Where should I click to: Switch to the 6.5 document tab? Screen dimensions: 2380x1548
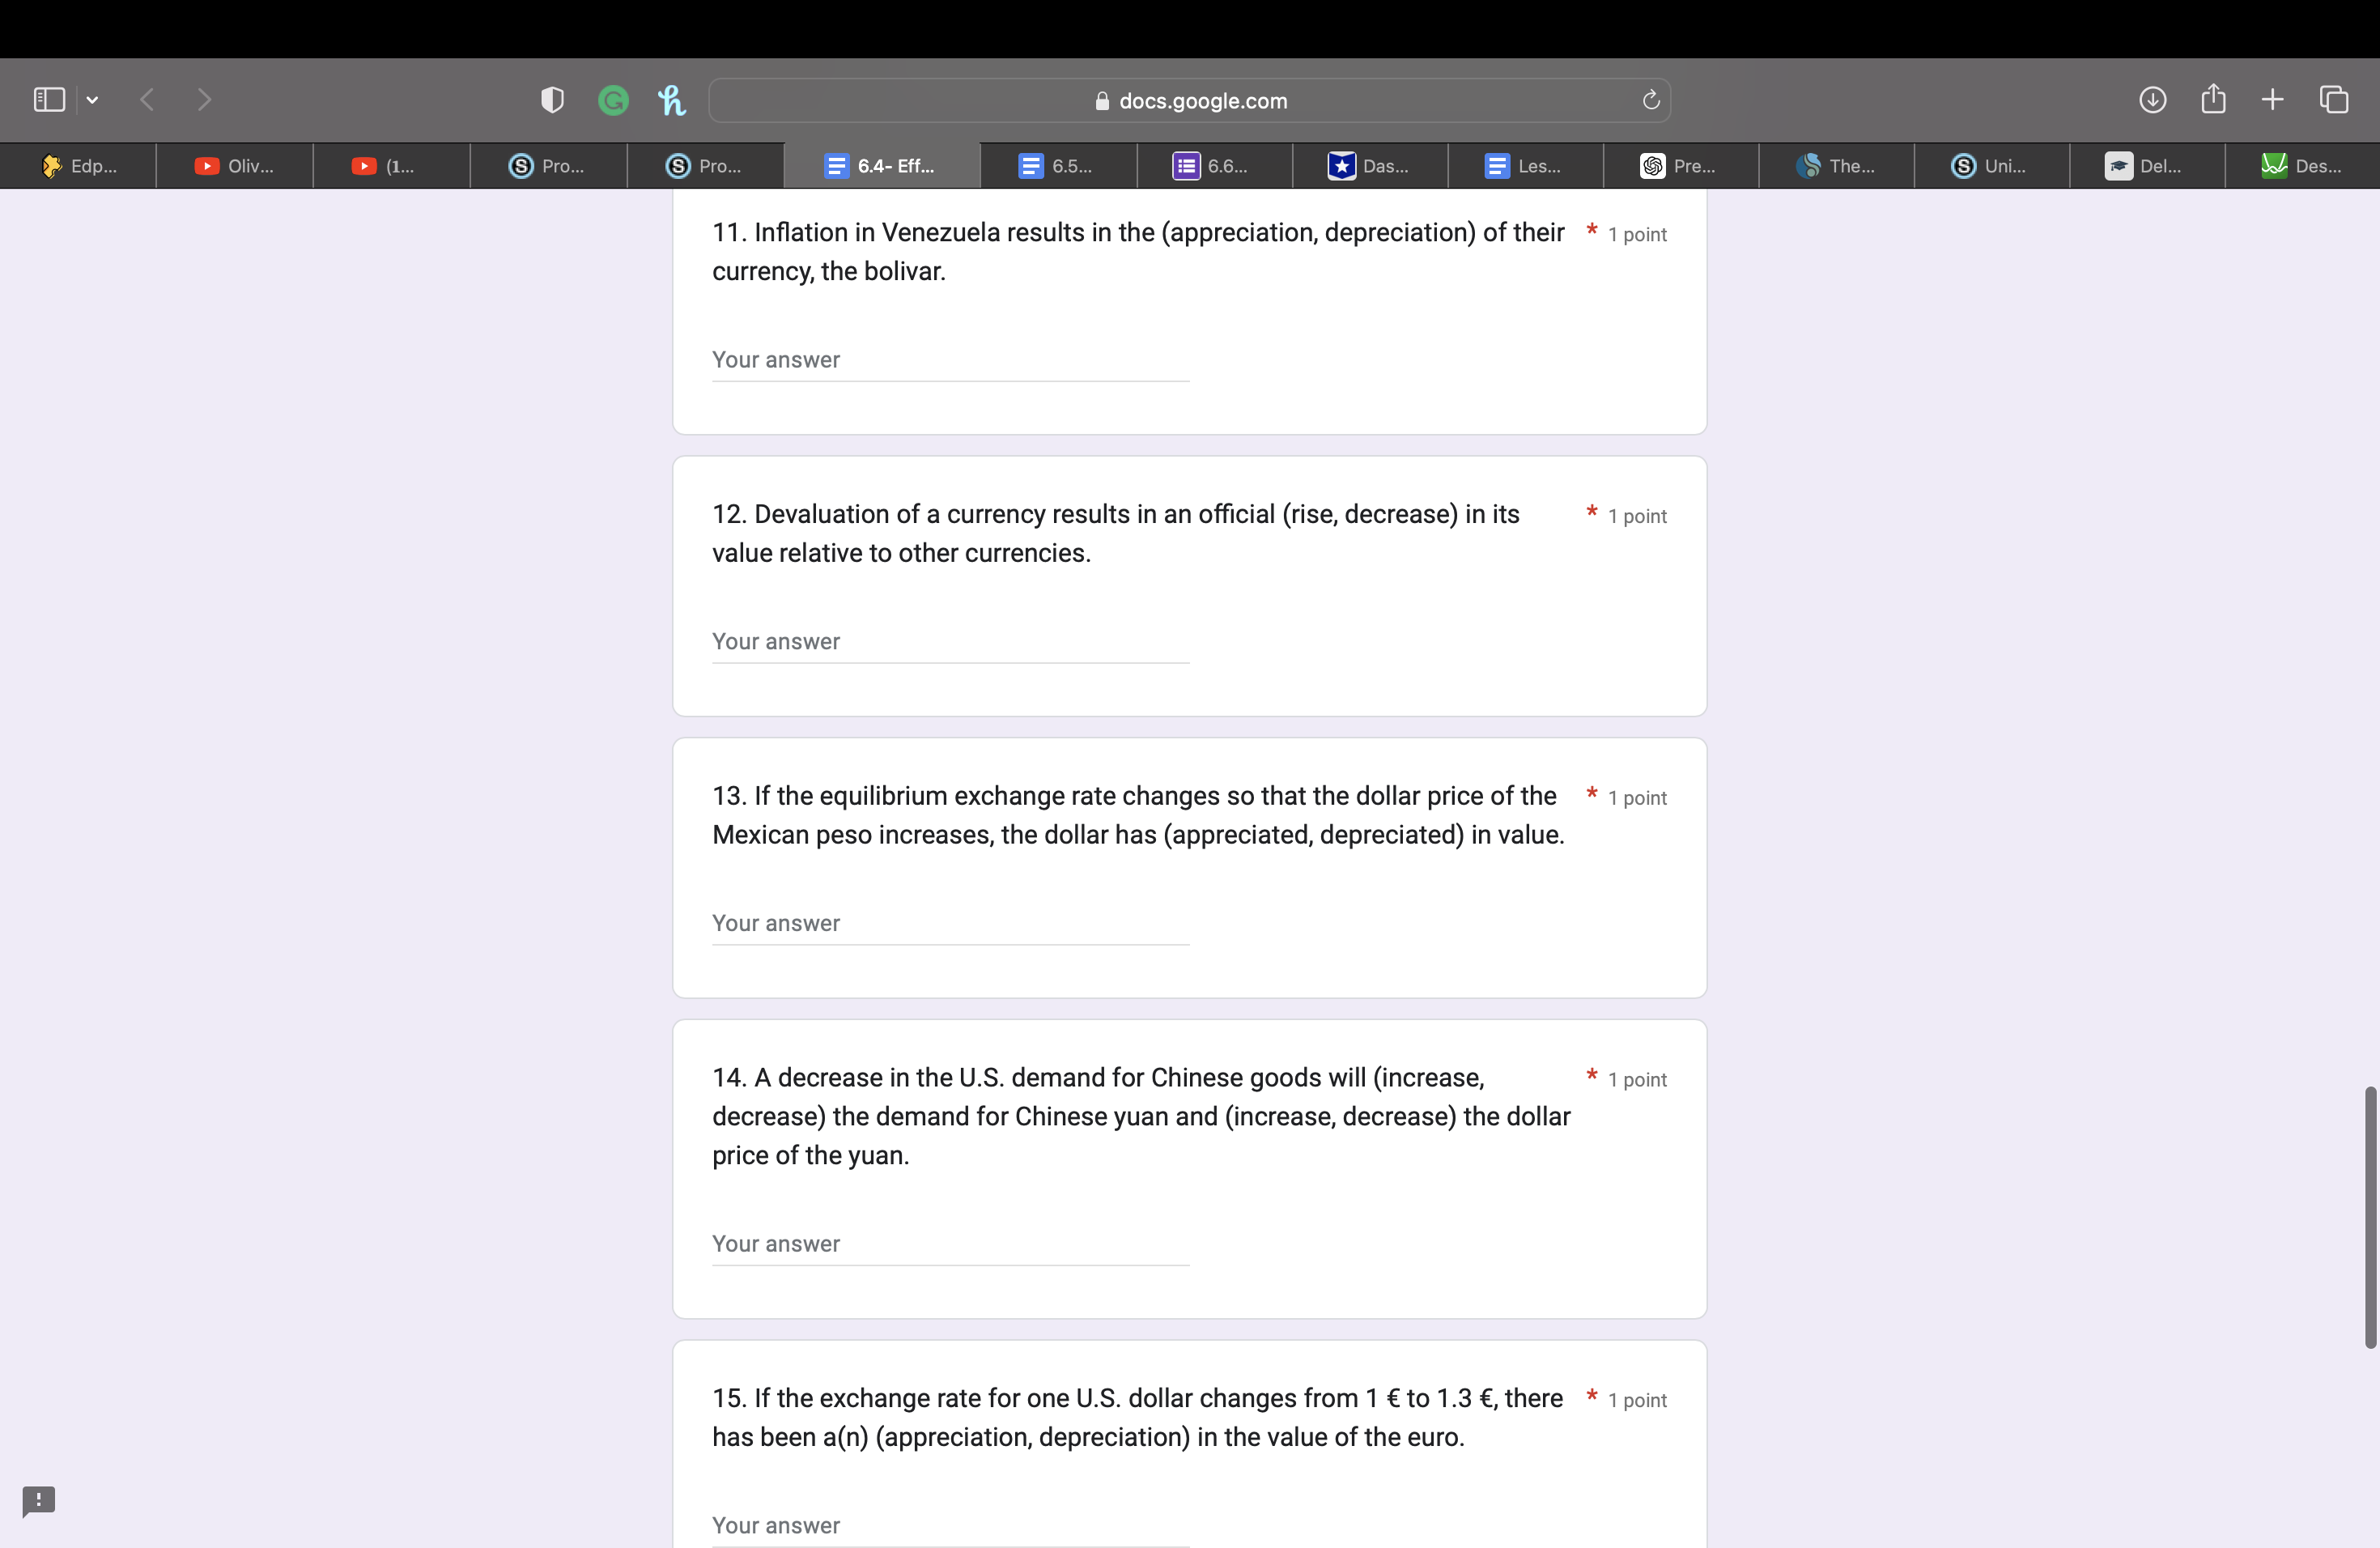click(1057, 166)
